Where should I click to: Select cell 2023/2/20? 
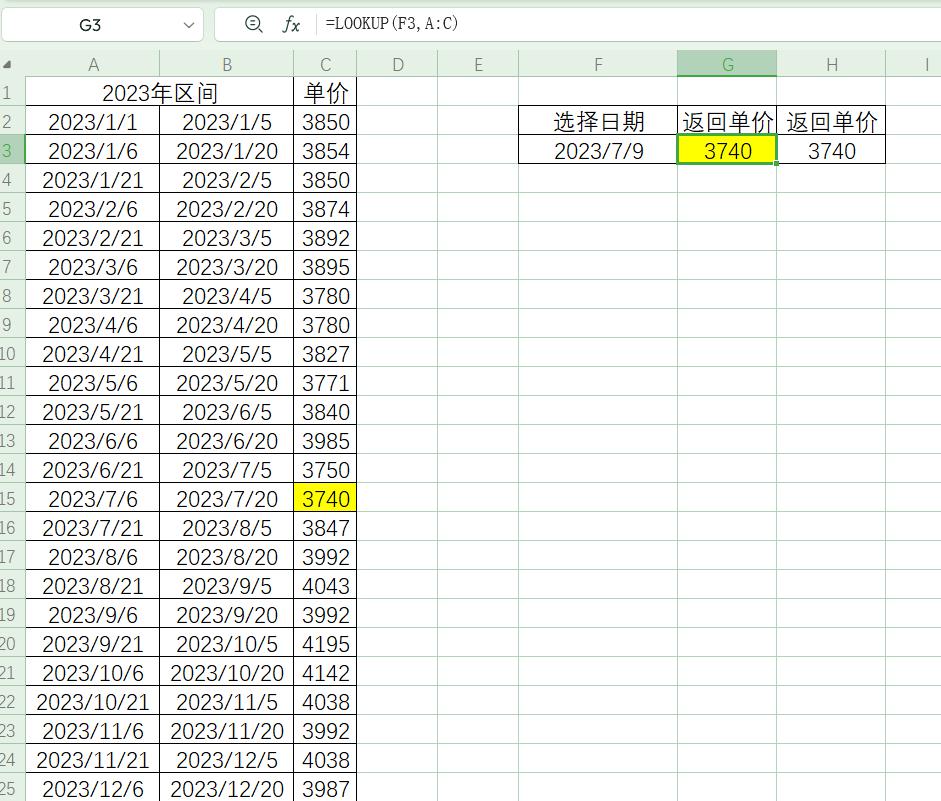click(227, 208)
